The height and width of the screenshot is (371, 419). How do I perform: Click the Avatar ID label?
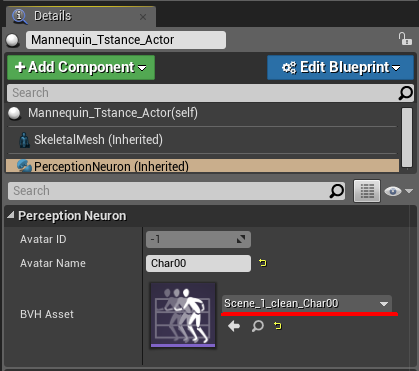pyautogui.click(x=43, y=239)
